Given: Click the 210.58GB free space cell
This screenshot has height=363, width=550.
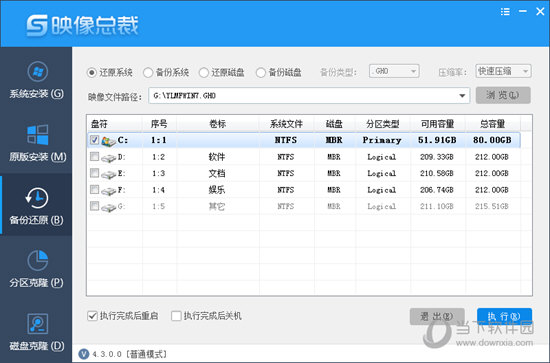Looking at the screenshot, I should pos(437,174).
